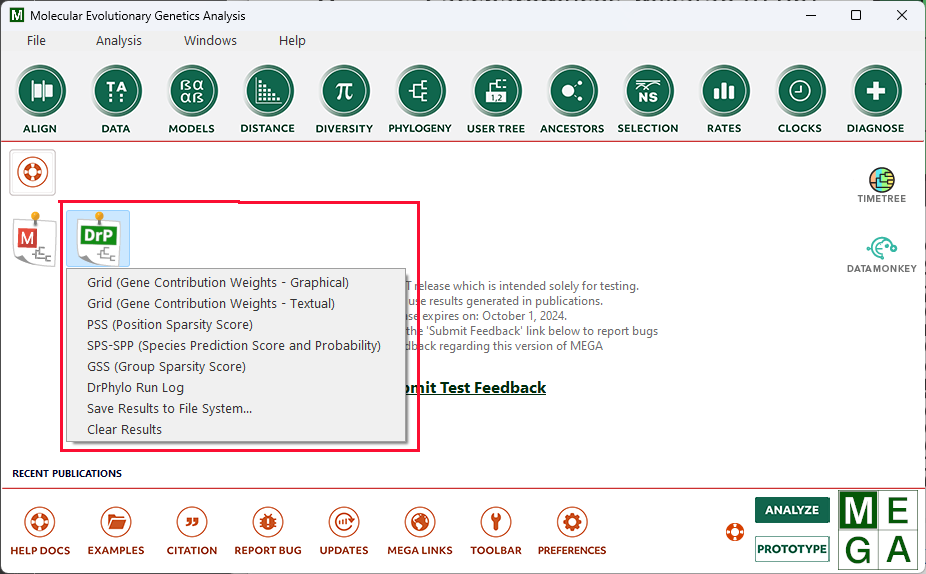Open the ALIGN tool icon

coord(40,92)
